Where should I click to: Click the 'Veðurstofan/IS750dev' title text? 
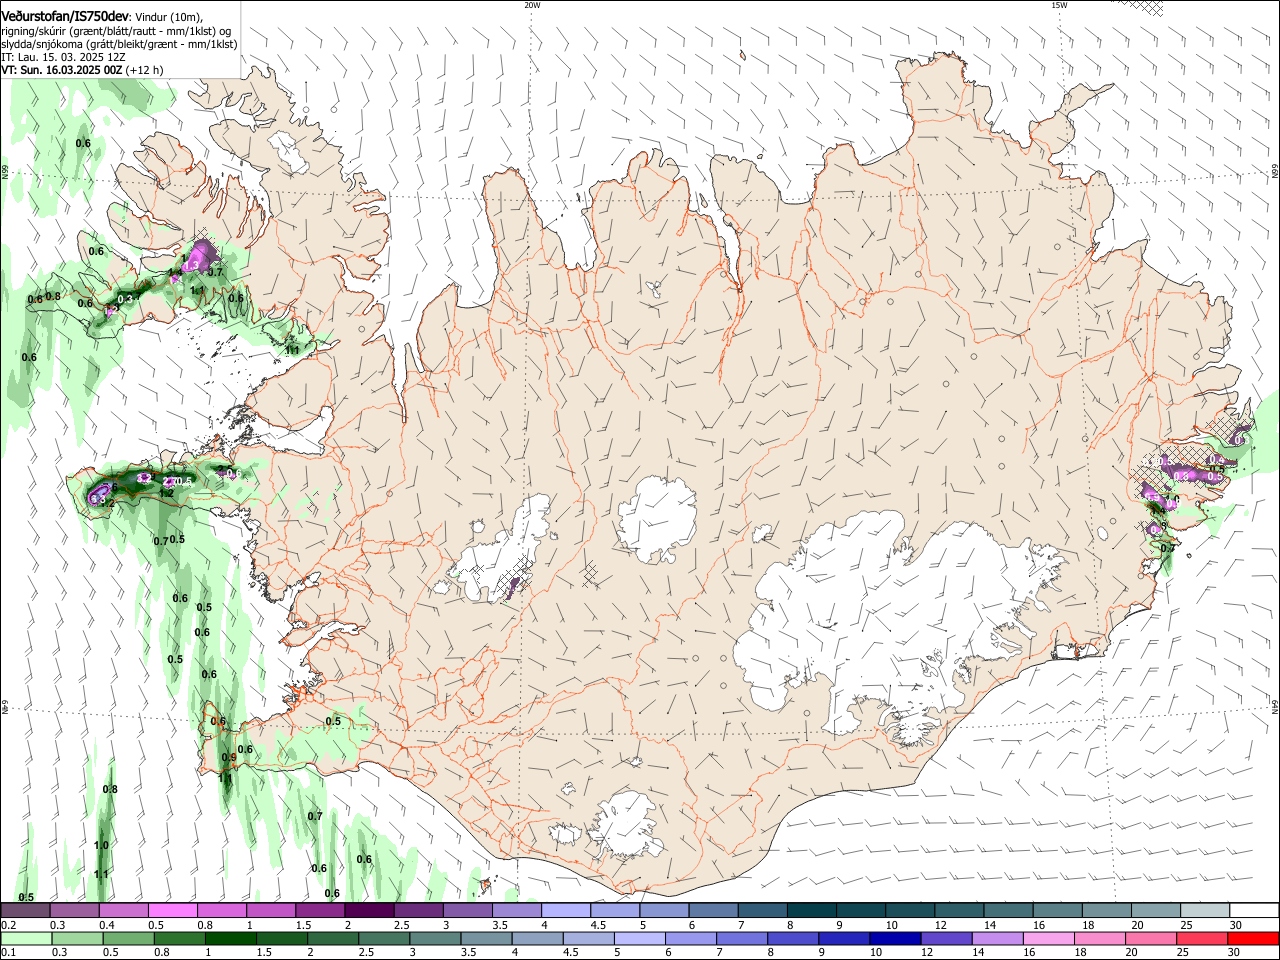65,16
